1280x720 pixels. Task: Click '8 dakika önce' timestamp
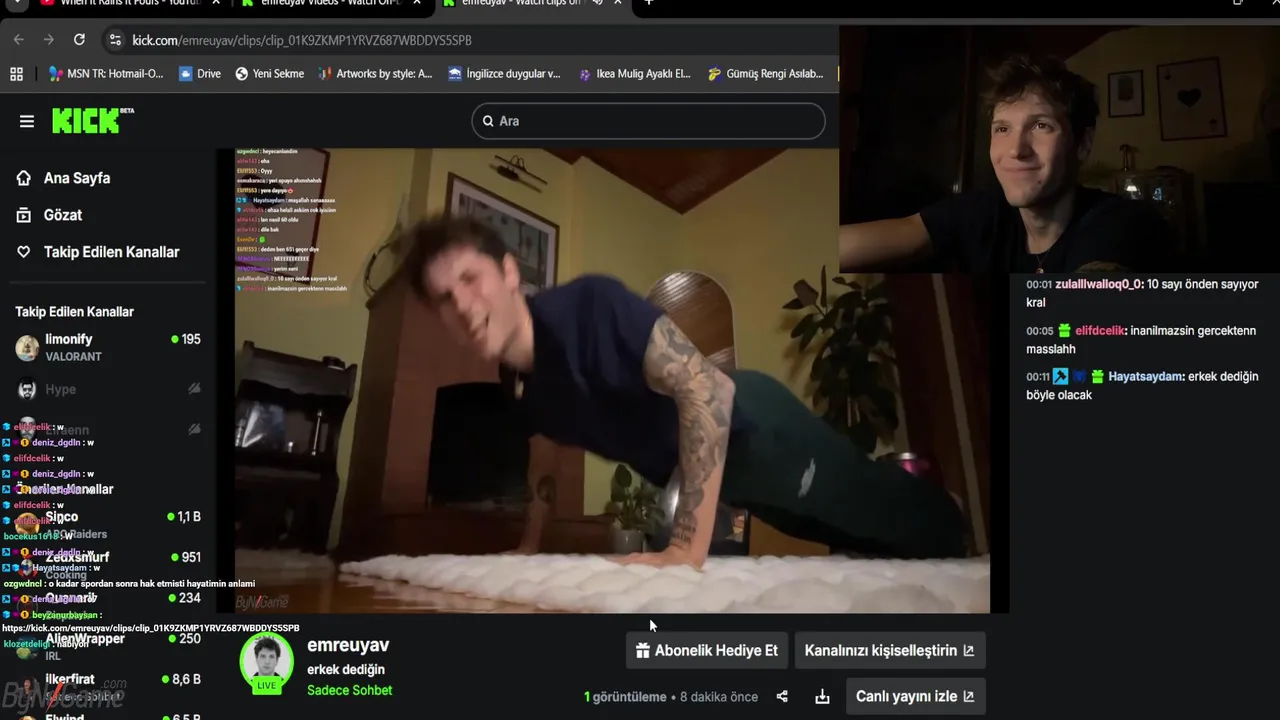click(719, 697)
